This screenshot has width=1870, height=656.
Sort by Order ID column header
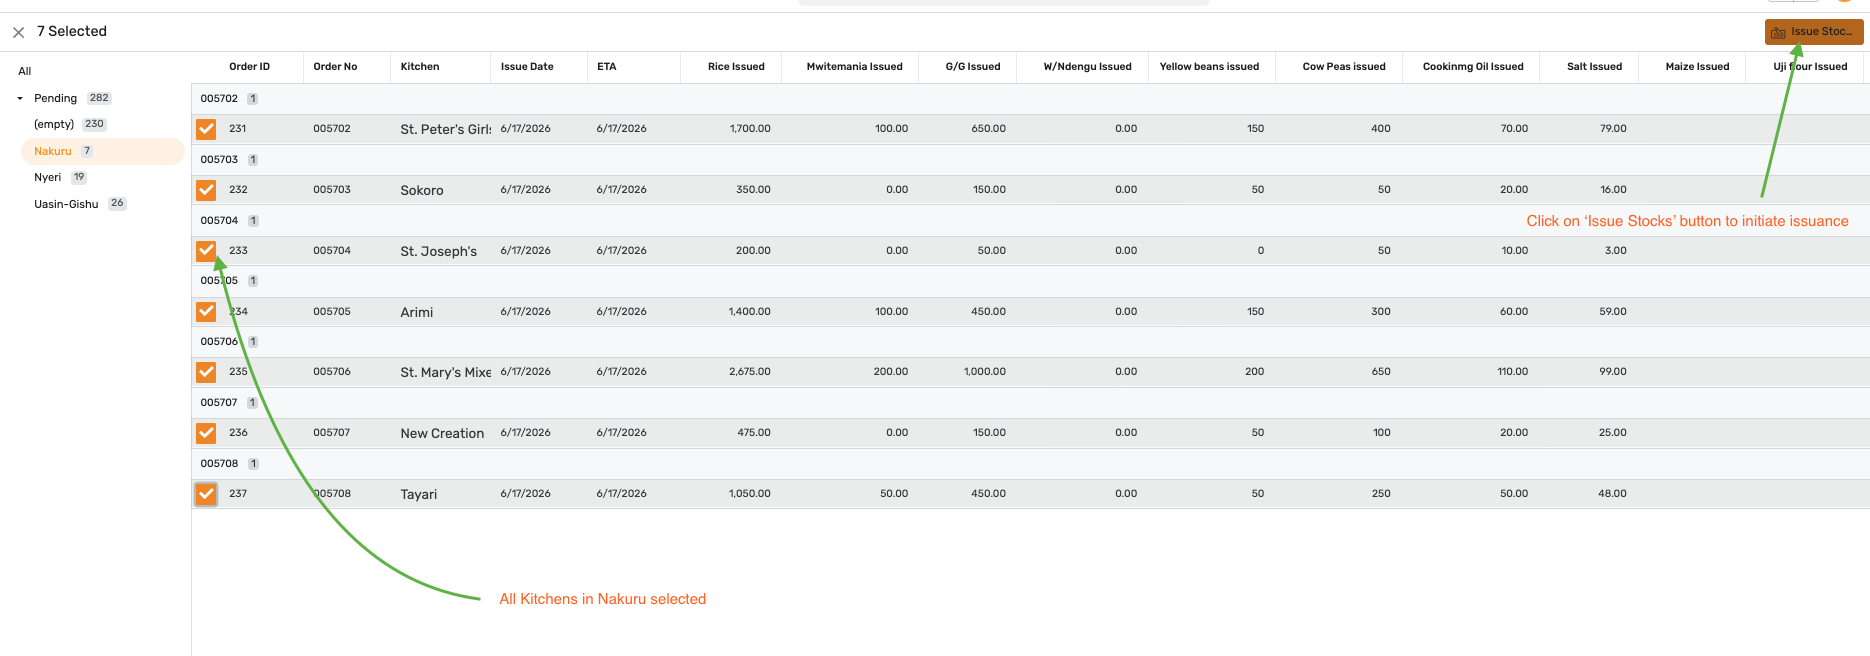coord(249,67)
